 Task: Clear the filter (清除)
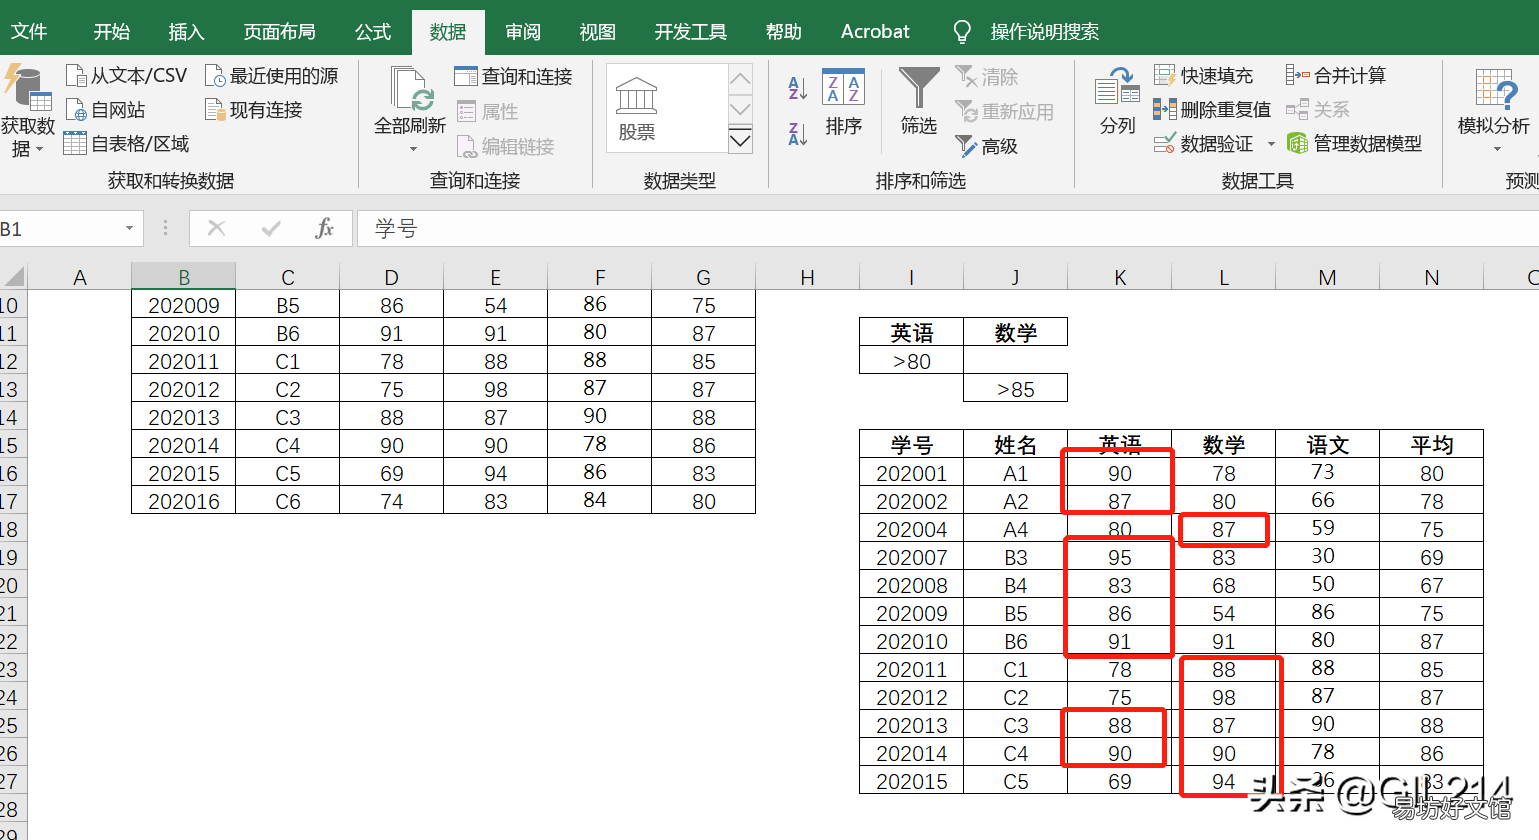coord(986,77)
